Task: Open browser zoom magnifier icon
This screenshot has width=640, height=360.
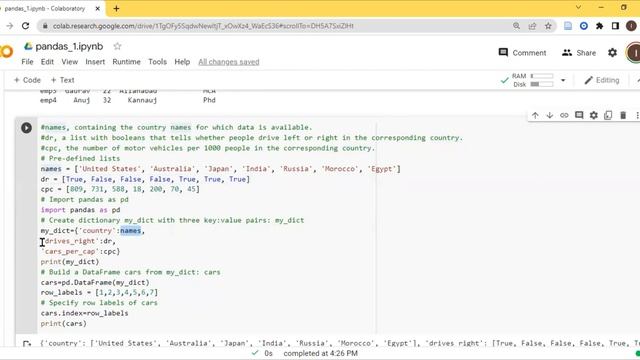Action: pos(516,26)
